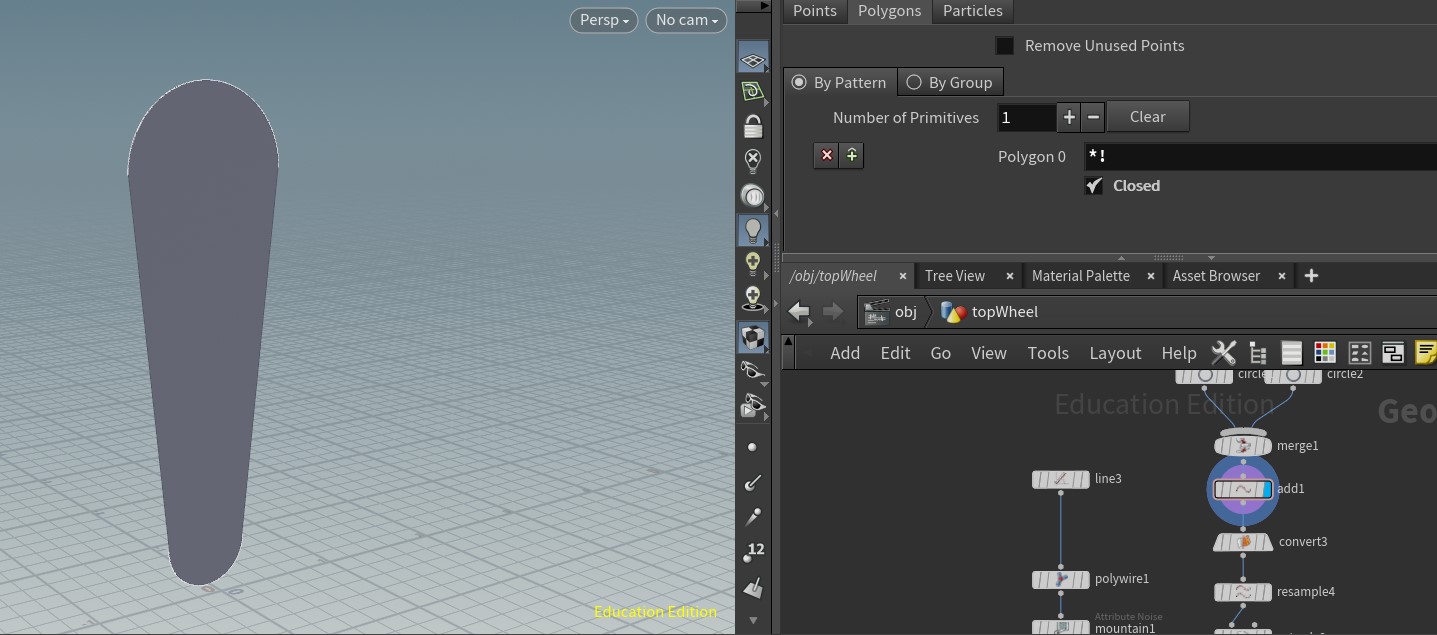
Task: Open the Material Palette tab
Action: [1080, 276]
